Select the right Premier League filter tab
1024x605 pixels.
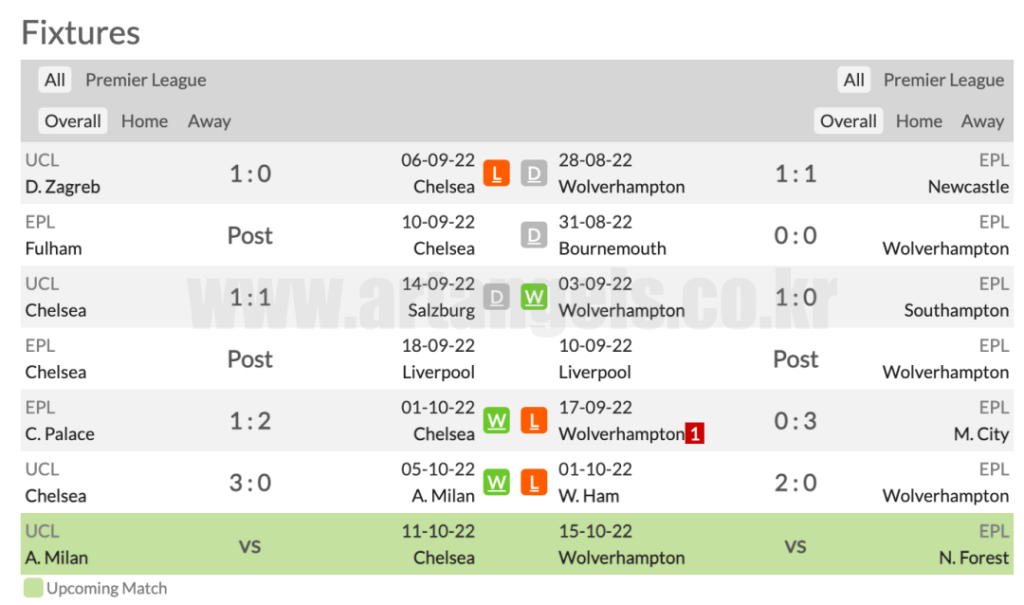coord(944,80)
